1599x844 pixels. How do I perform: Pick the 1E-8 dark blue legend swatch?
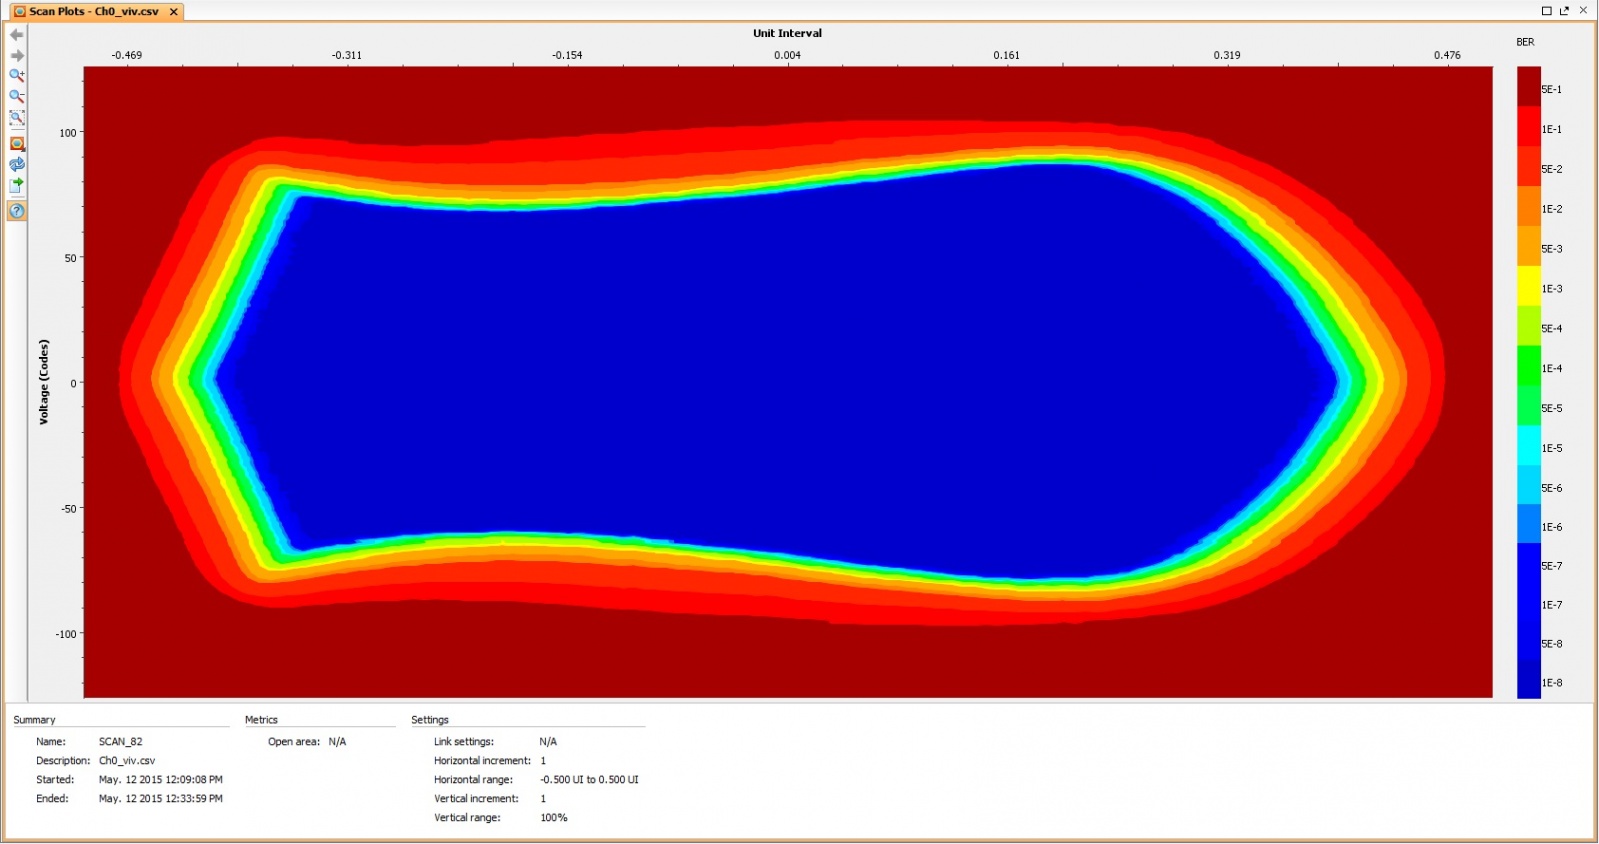pyautogui.click(x=1528, y=682)
